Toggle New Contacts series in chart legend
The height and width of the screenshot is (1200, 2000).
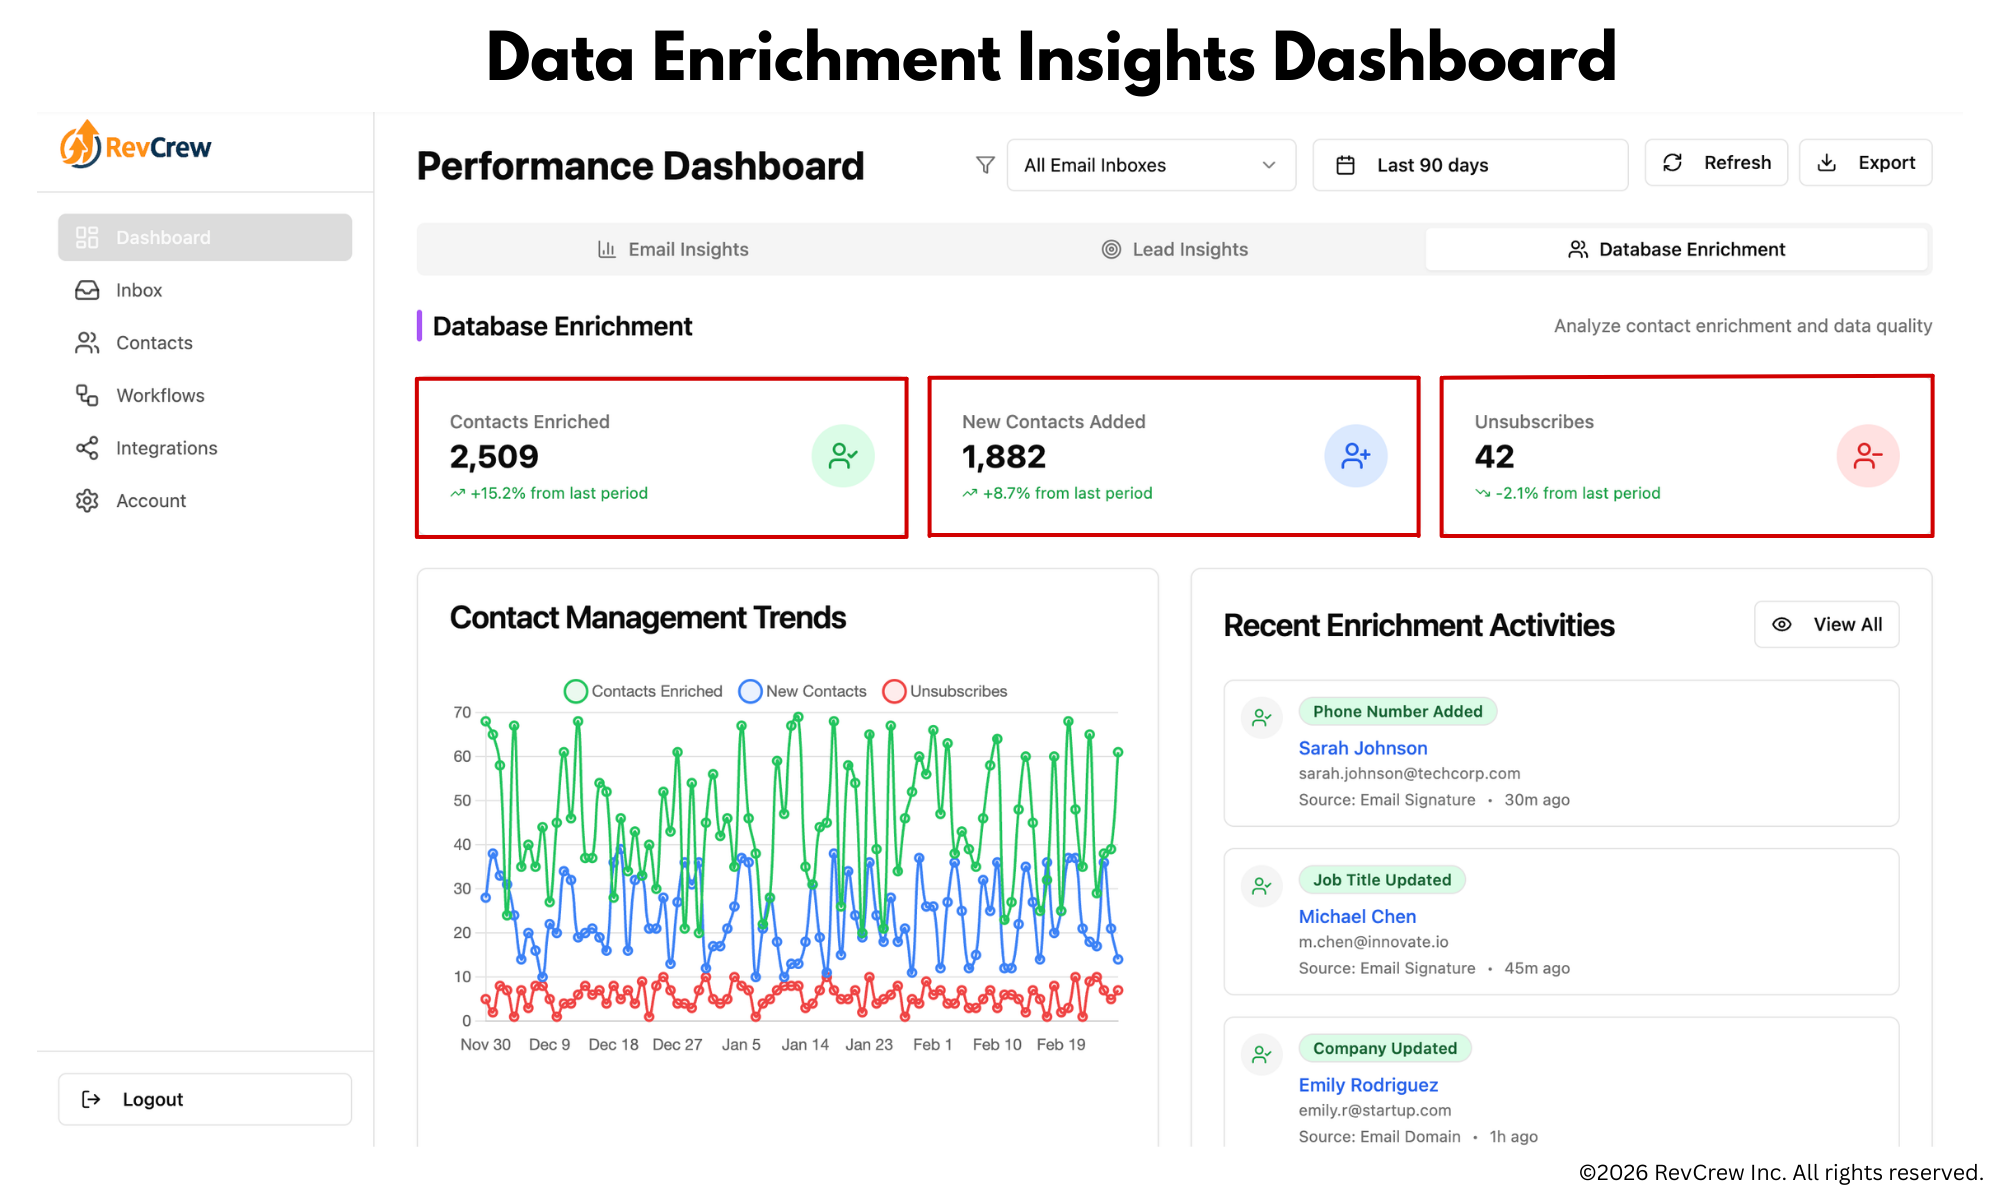[803, 691]
